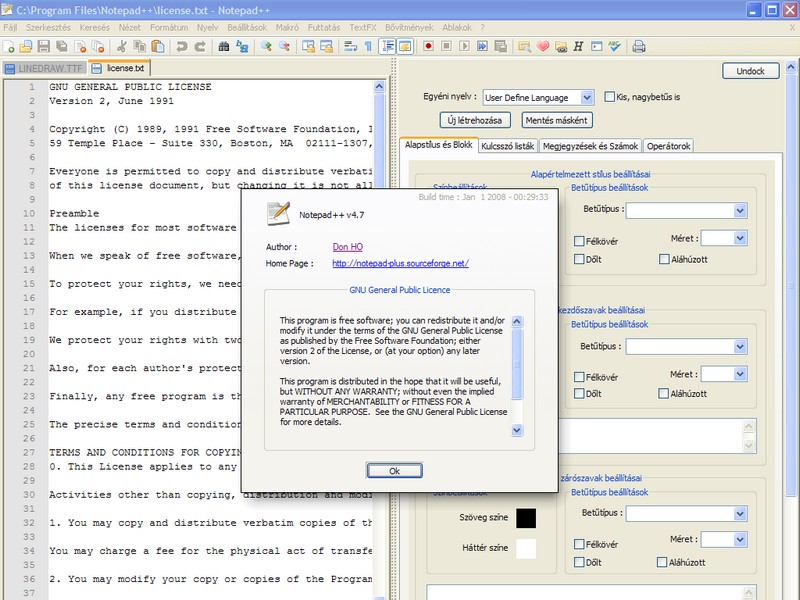Open Find with the binoculars icon

(223, 47)
